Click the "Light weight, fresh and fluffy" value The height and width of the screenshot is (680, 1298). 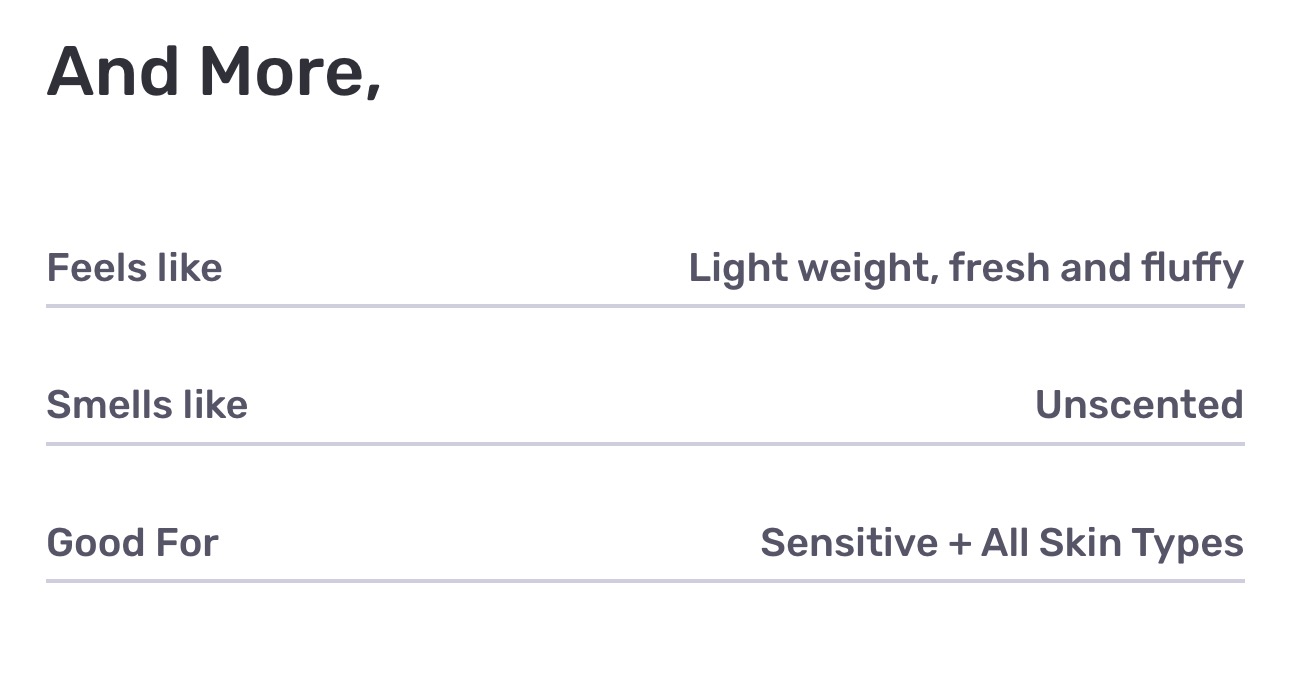coord(965,268)
